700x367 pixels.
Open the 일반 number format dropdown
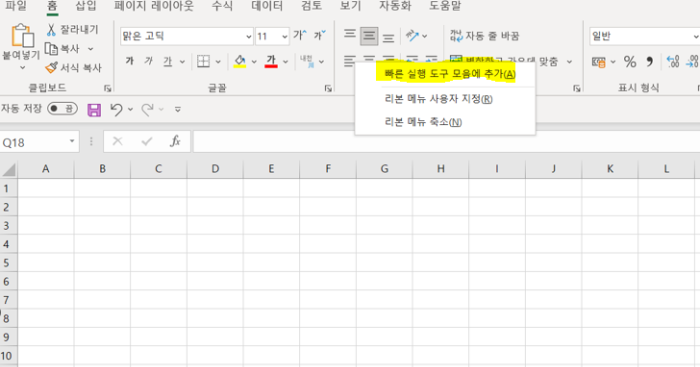pyautogui.click(x=696, y=37)
